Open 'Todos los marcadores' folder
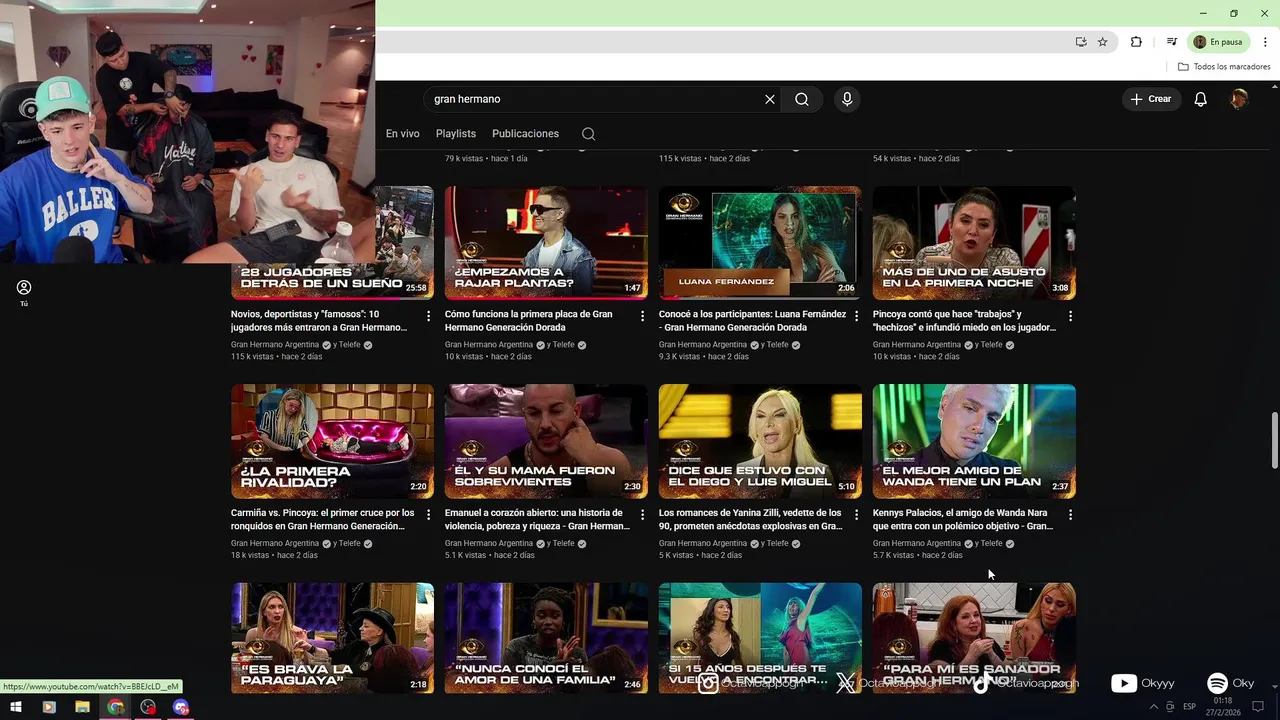This screenshot has width=1280, height=720. click(x=1224, y=67)
